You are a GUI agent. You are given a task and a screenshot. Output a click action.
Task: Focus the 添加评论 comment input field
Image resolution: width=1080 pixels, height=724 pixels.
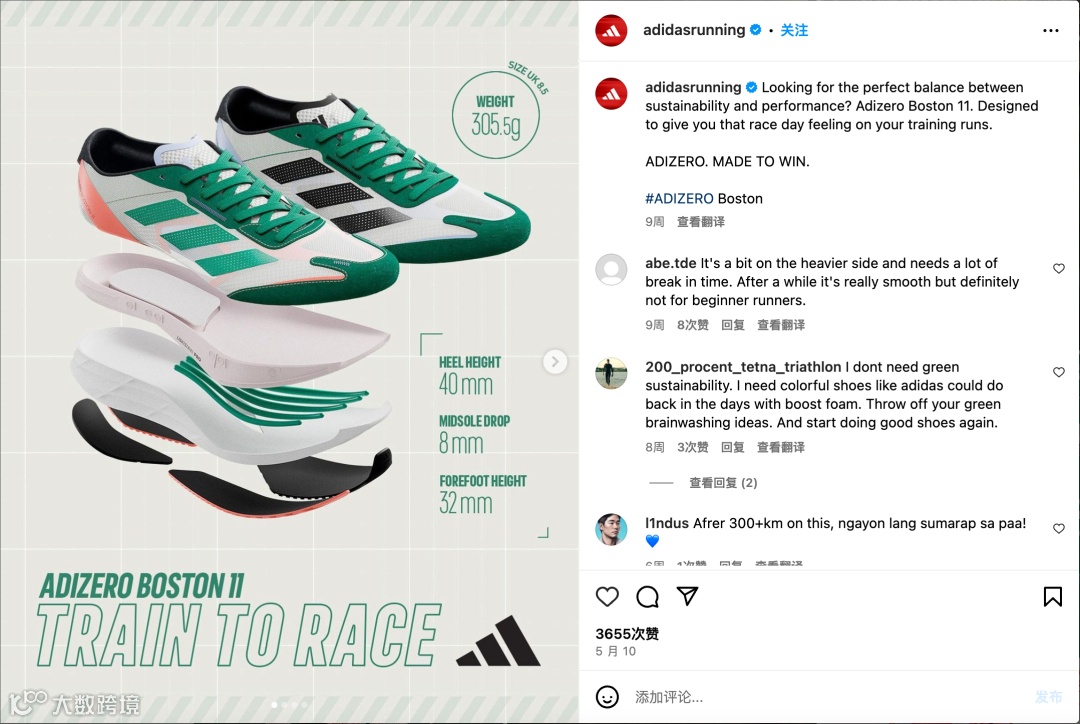tap(827, 697)
